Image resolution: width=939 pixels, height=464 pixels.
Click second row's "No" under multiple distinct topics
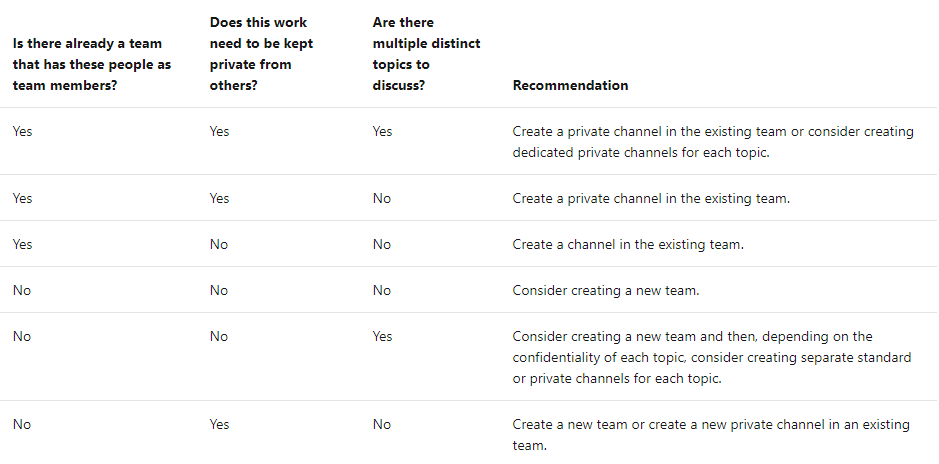pos(381,198)
